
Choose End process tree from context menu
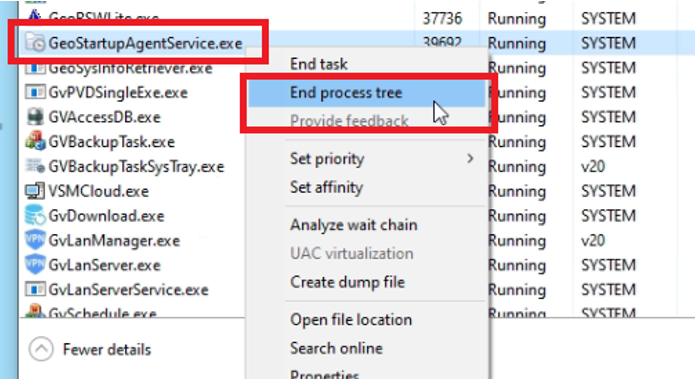pos(346,93)
